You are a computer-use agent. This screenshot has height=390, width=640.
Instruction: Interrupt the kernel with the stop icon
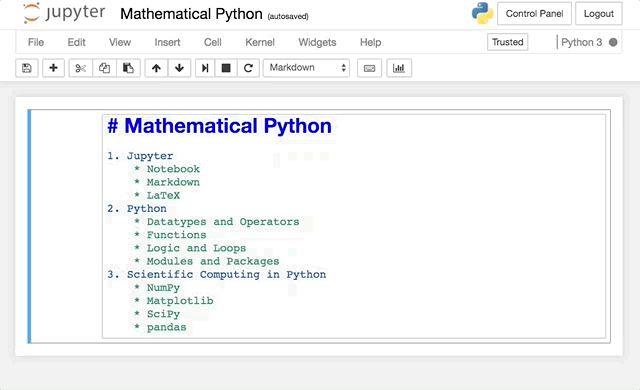tap(226, 68)
